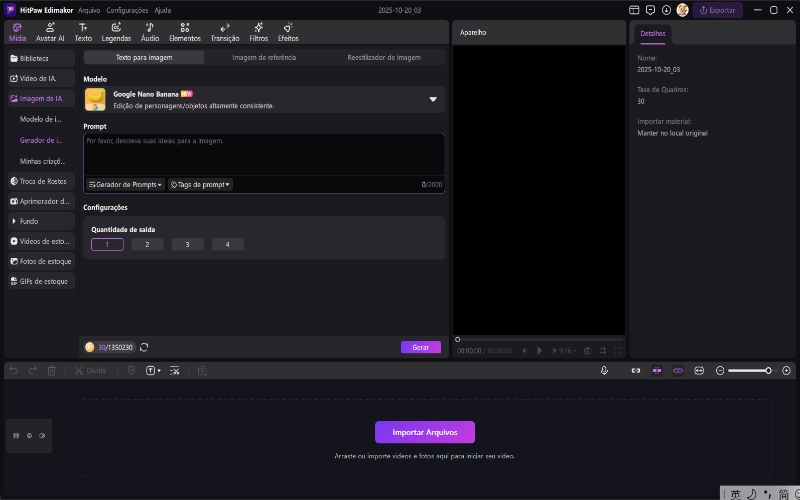Screen dimensions: 800x500
Task: Switch to Imagem de referência tab
Action: [x=264, y=58]
